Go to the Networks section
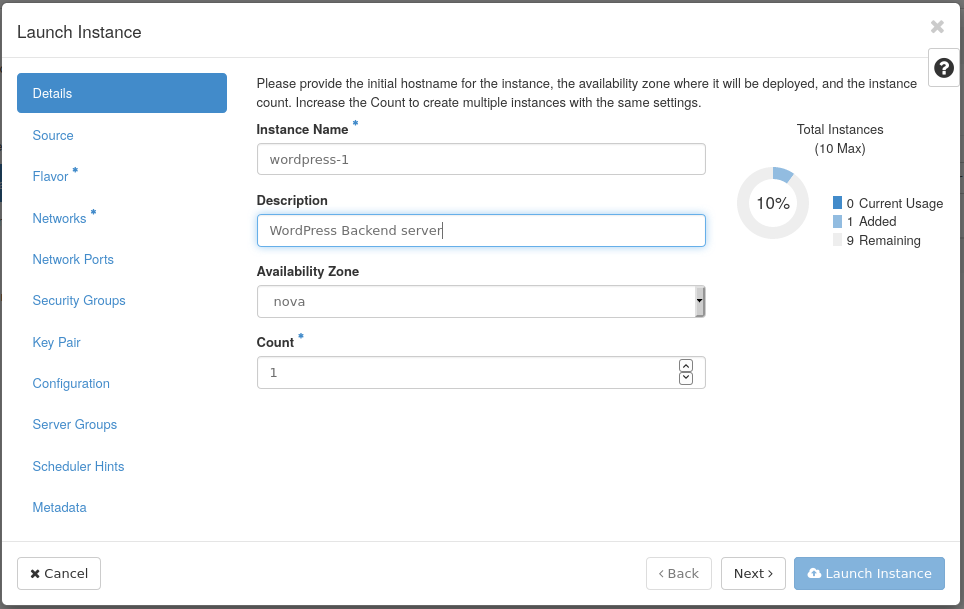This screenshot has width=964, height=609. tap(60, 218)
